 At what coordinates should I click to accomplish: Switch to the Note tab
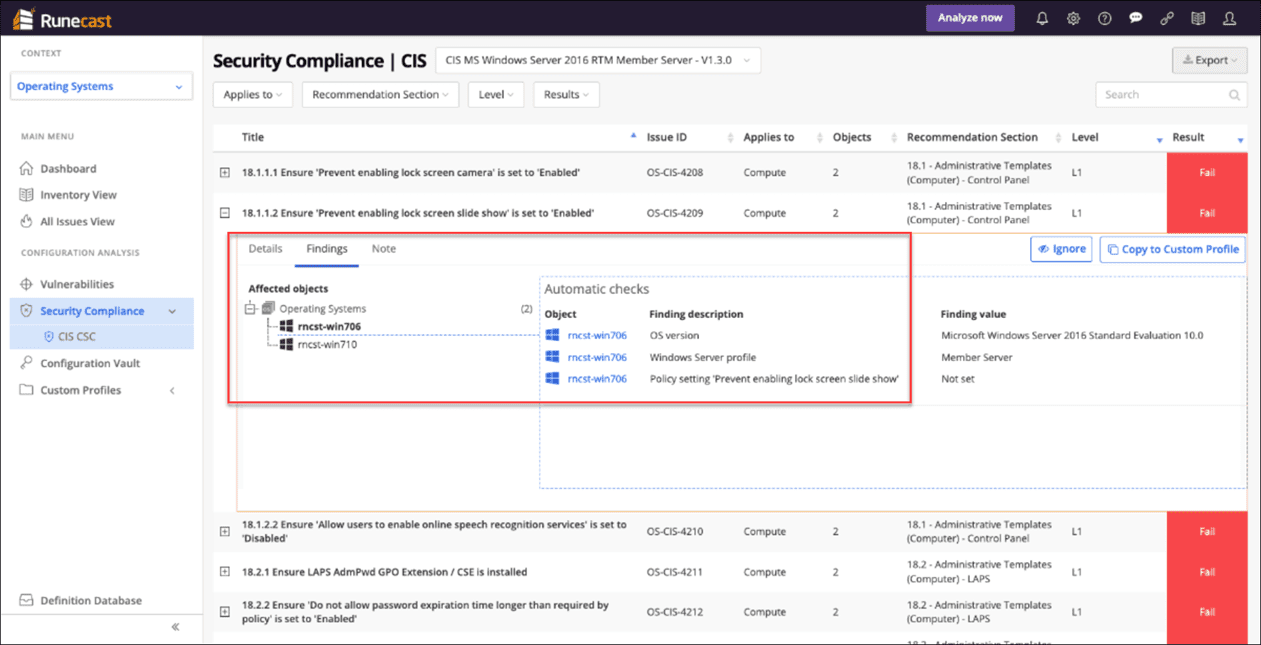[x=383, y=249]
